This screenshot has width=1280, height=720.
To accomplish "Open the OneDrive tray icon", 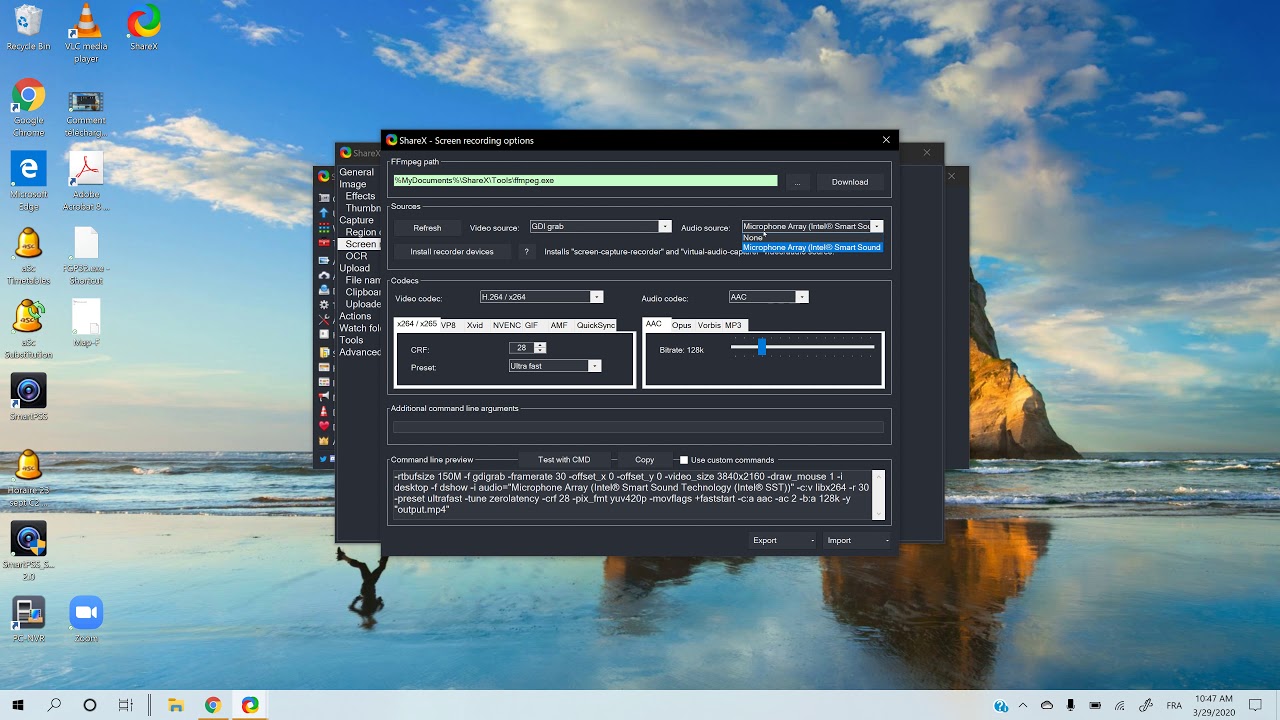I will (1047, 706).
